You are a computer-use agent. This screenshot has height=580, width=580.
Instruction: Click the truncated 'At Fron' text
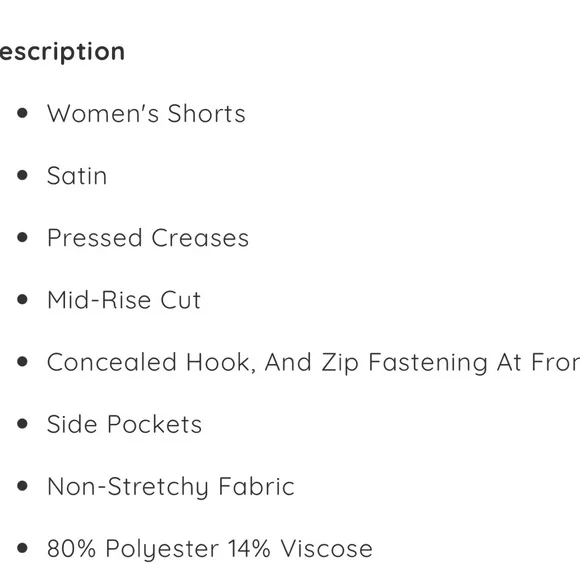(539, 362)
